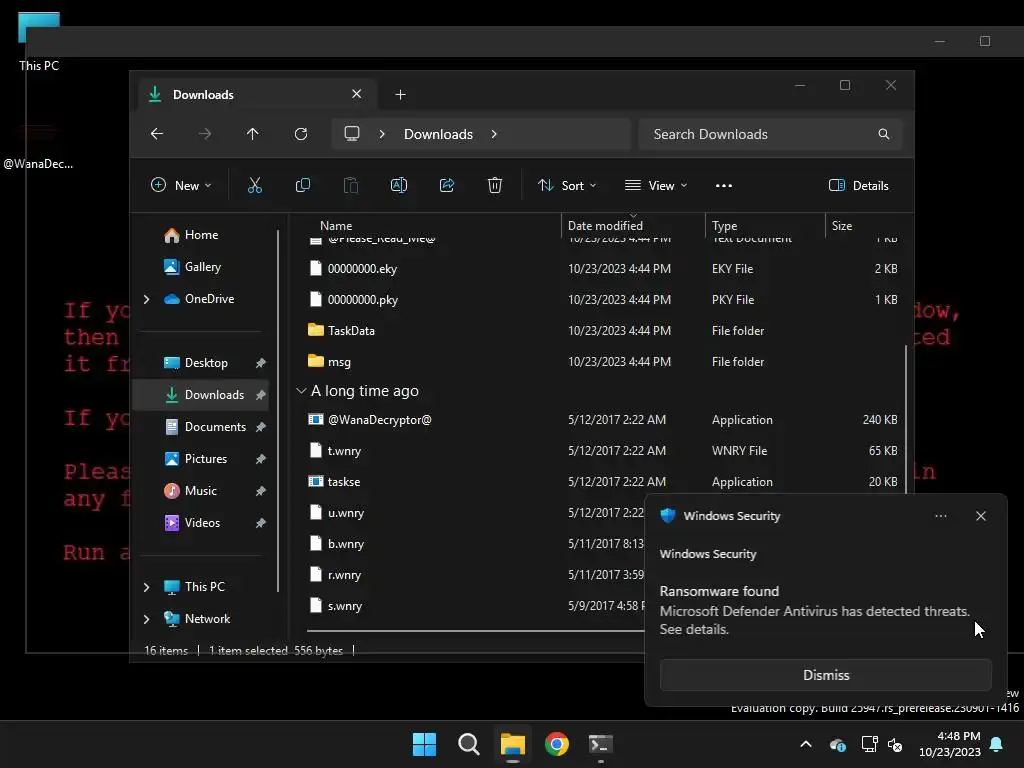Screen dimensions: 1024x768
Task: Click the Share icon in toolbar
Action: 447,185
